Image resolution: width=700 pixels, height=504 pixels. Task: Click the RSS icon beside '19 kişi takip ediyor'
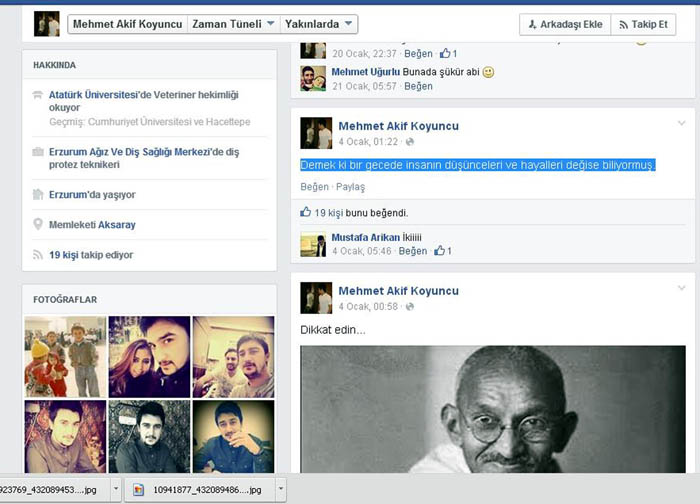[38, 255]
